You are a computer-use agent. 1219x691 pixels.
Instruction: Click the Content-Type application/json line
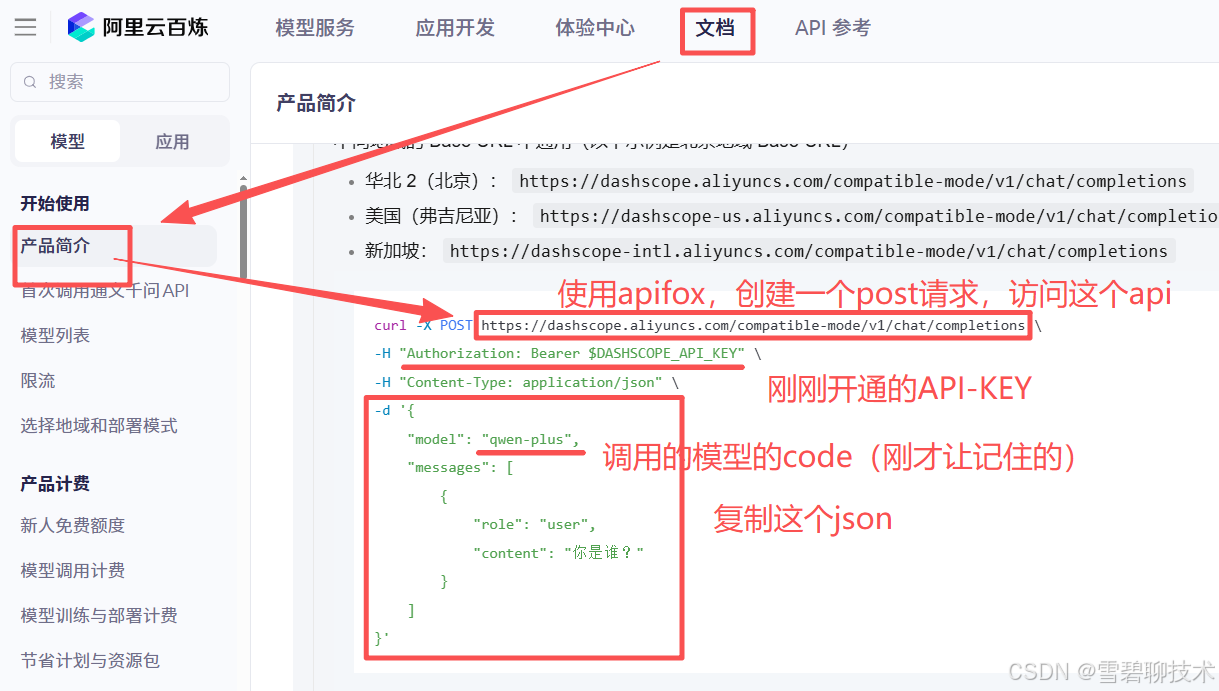(x=527, y=382)
